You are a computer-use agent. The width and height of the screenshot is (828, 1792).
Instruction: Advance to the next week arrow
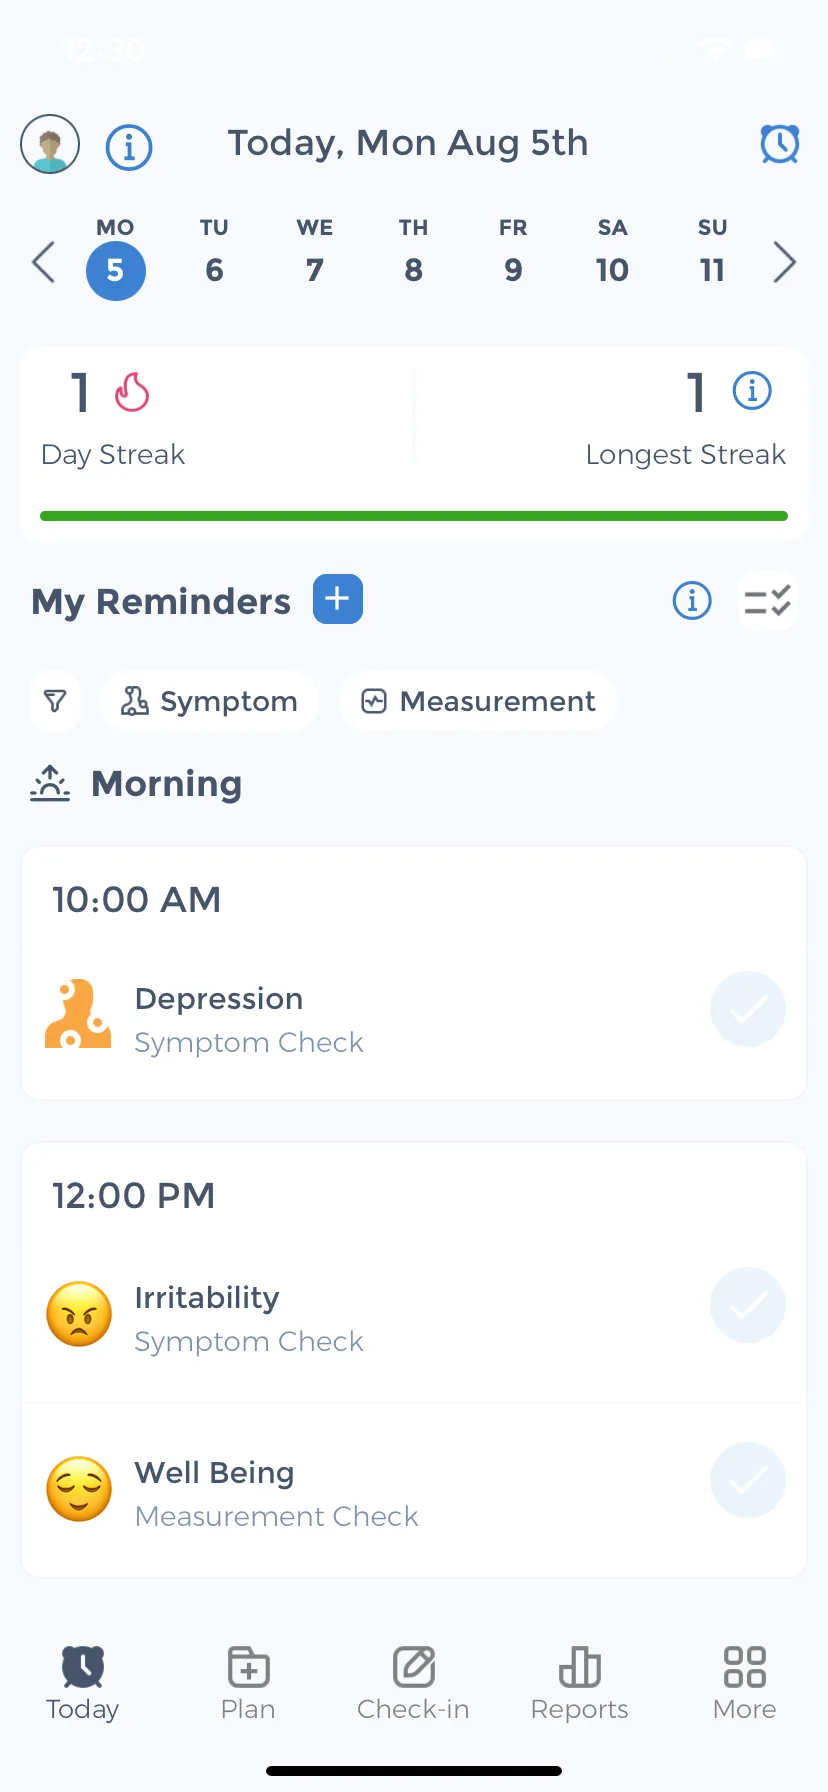coord(785,263)
